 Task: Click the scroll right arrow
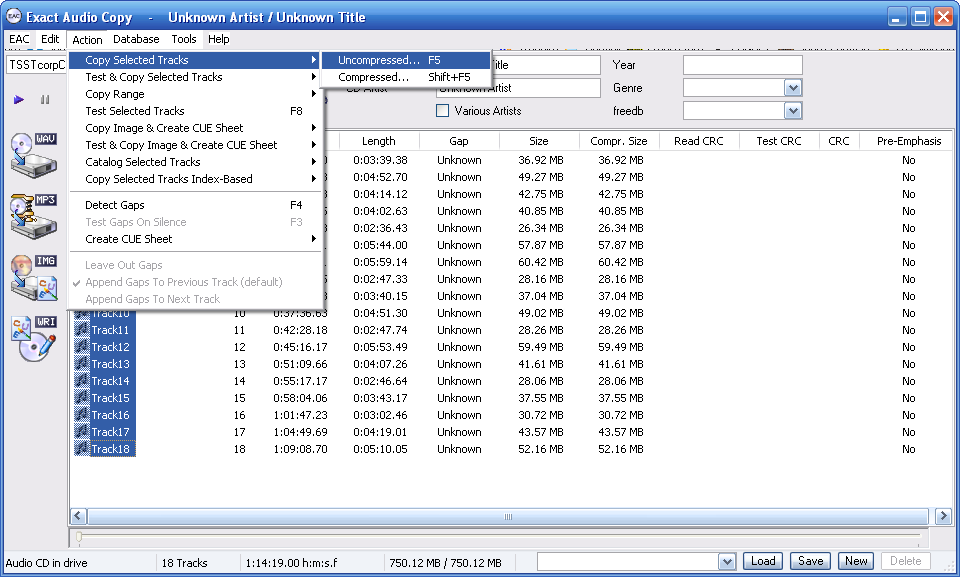943,516
